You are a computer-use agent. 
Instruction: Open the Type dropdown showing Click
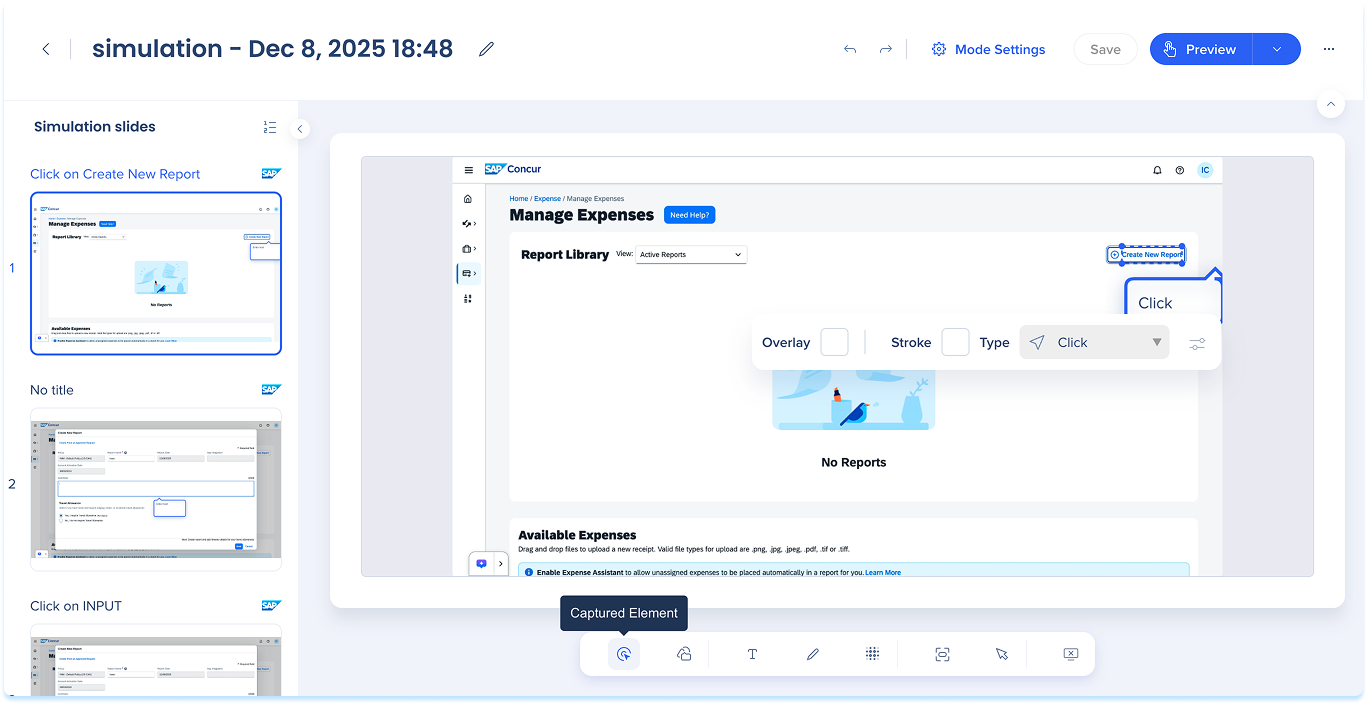click(1094, 342)
